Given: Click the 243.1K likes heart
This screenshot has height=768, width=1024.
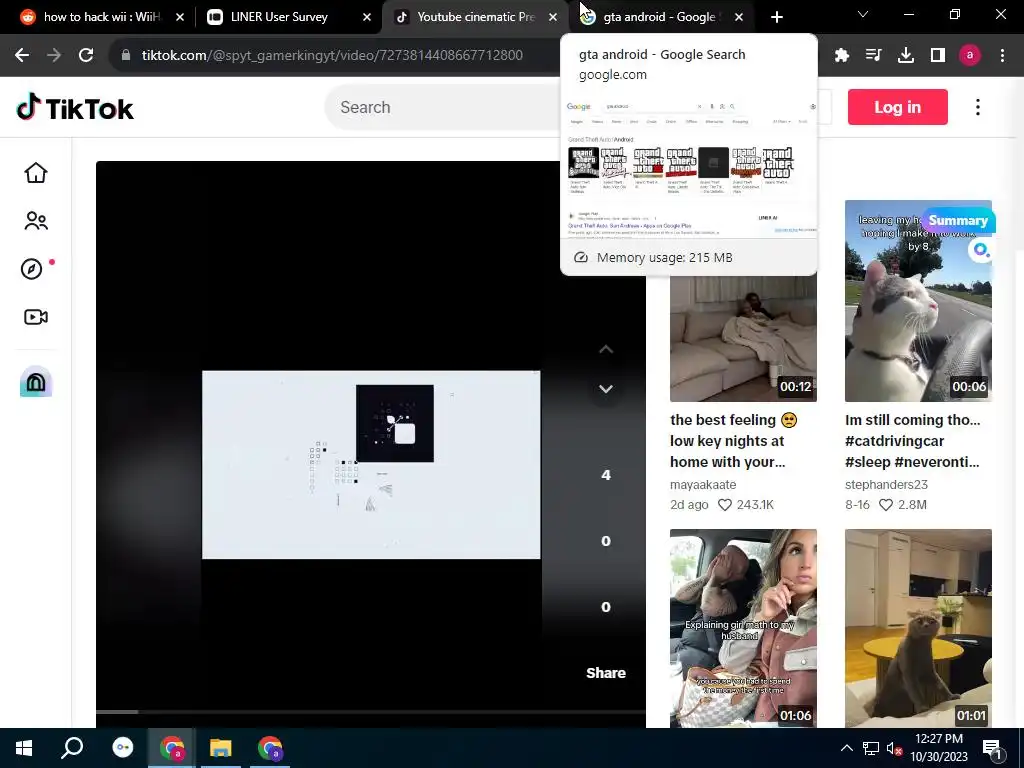Looking at the screenshot, I should pos(725,504).
